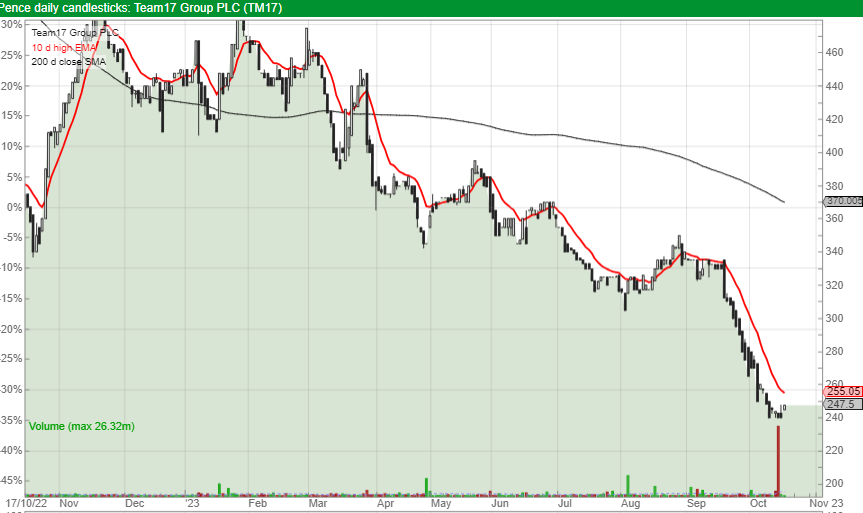863x513 pixels.
Task: Click the 17/10/22 start date label
Action: coord(26,503)
